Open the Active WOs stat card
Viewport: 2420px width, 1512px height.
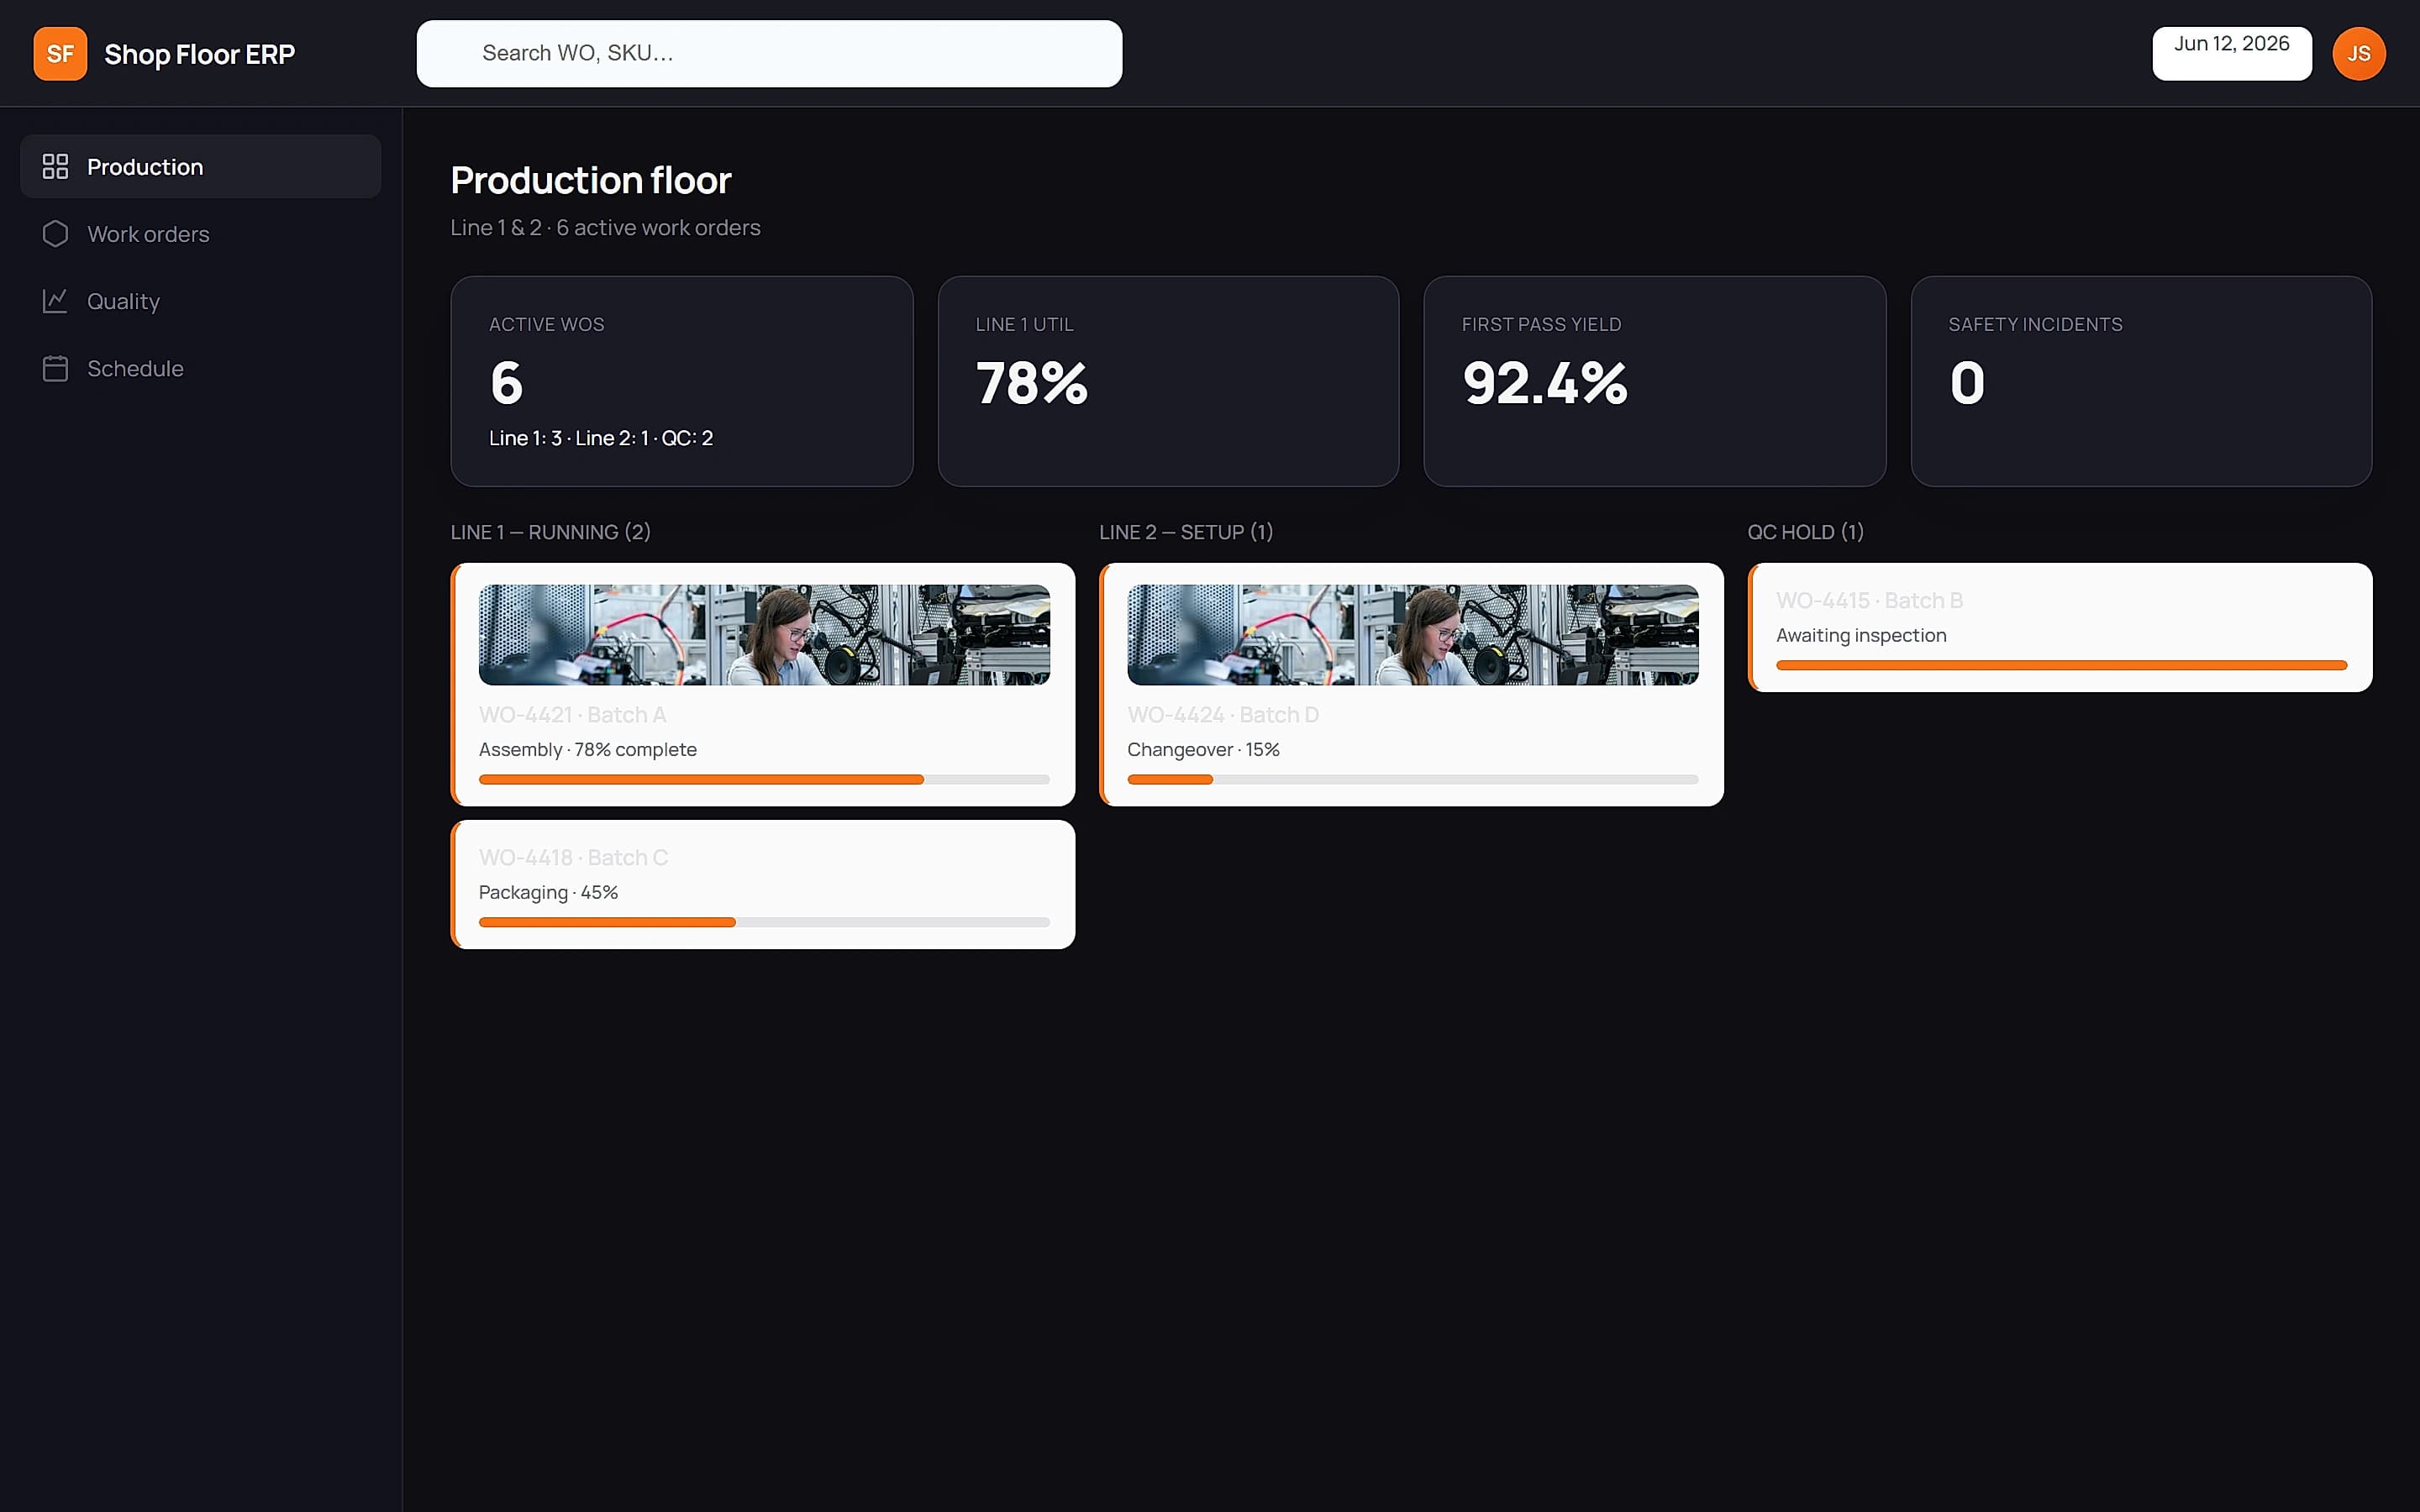tap(682, 381)
